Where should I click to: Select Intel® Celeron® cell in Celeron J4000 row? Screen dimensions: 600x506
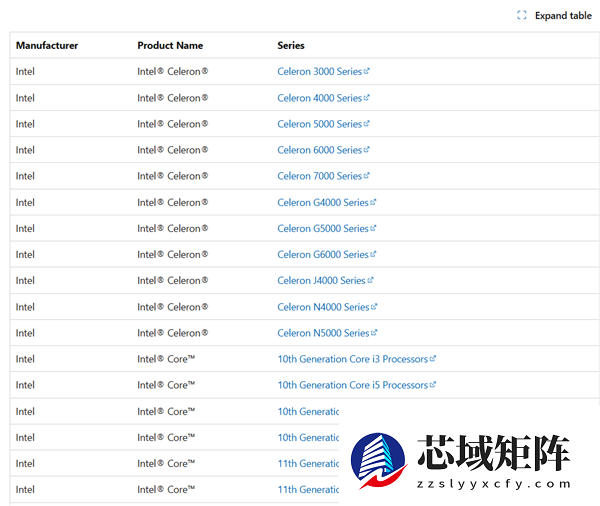click(173, 281)
